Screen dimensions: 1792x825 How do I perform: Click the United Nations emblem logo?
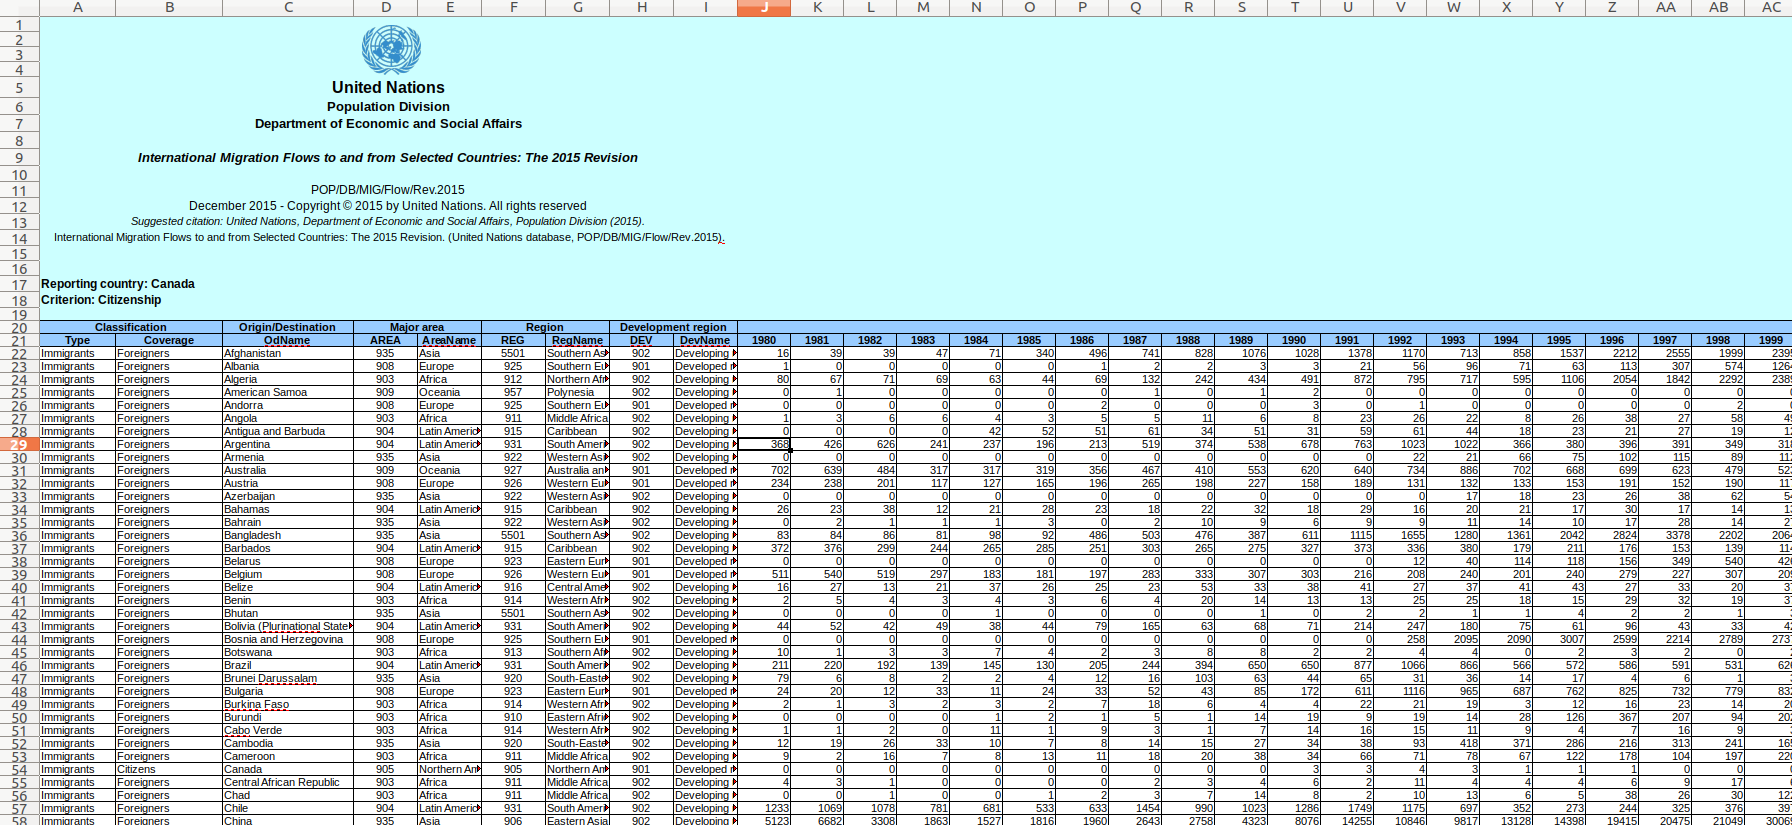pos(390,49)
